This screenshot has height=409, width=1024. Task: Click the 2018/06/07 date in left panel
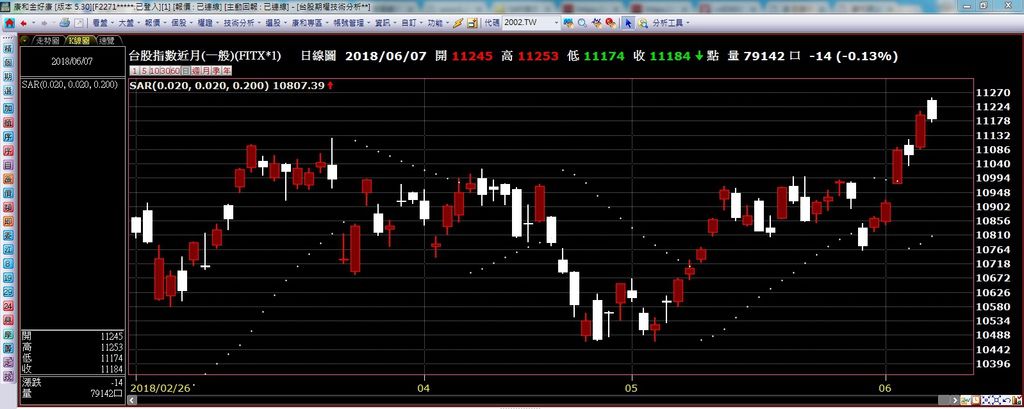72,60
